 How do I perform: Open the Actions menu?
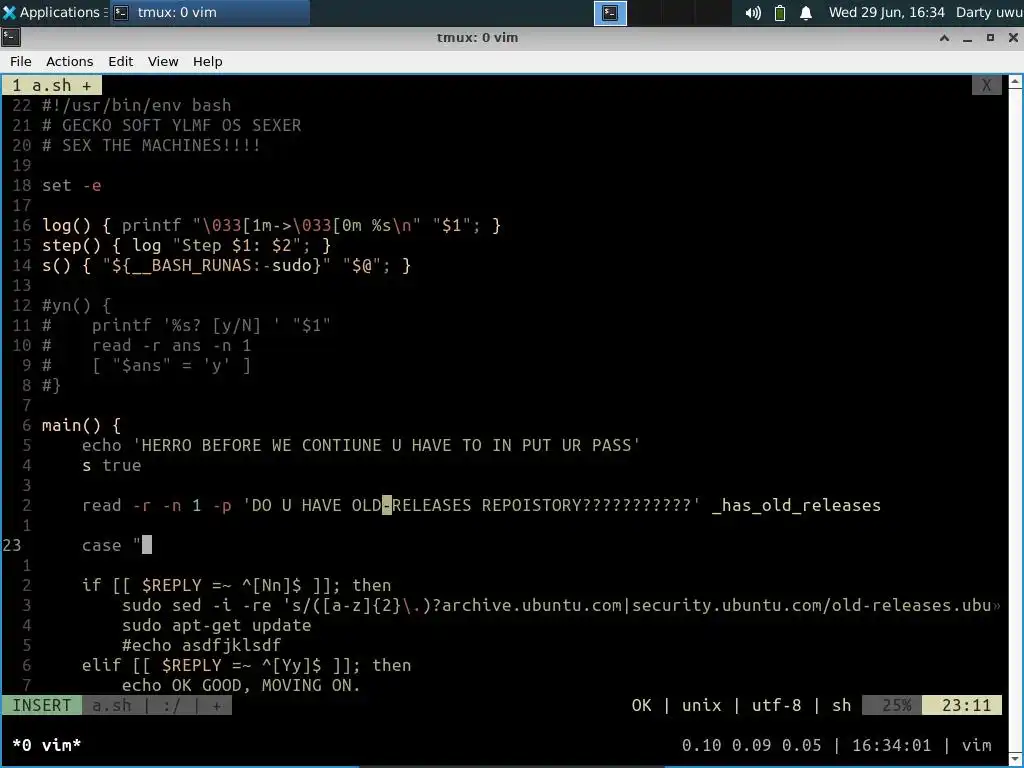pos(69,61)
